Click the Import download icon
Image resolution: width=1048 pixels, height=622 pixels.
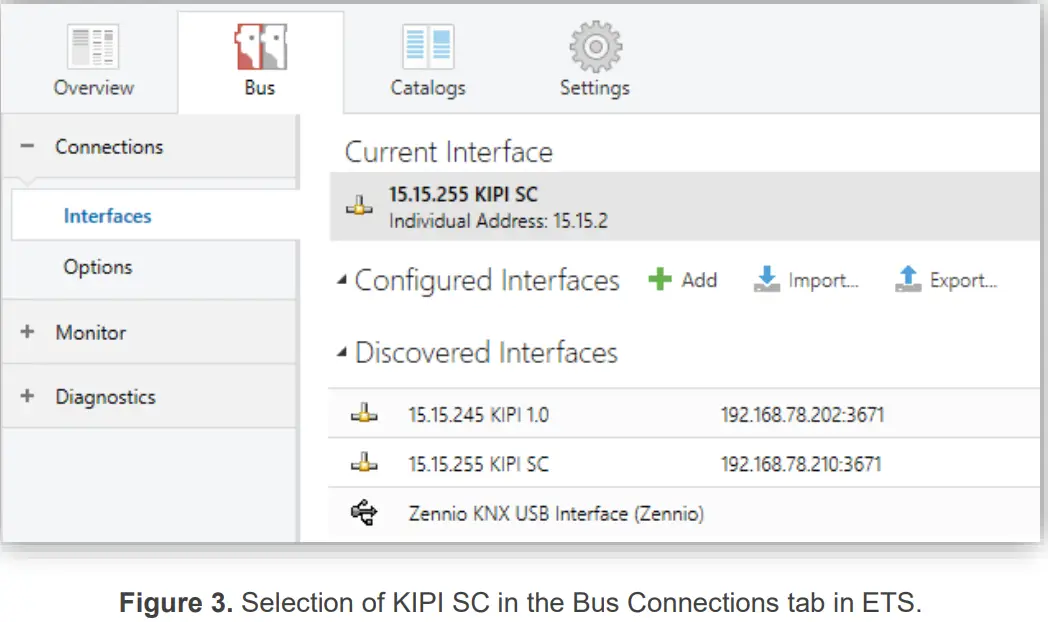point(765,282)
